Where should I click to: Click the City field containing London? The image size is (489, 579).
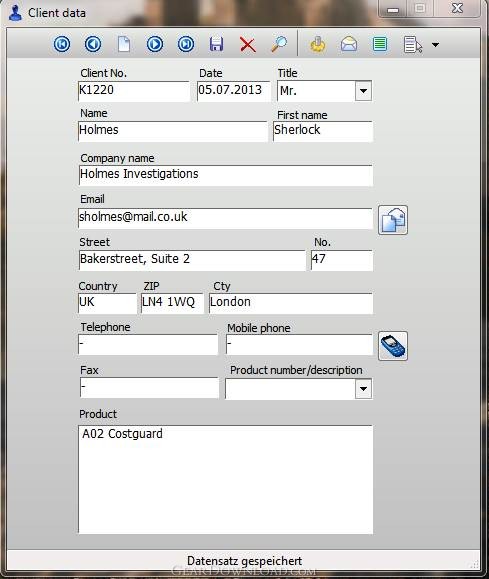tap(291, 303)
